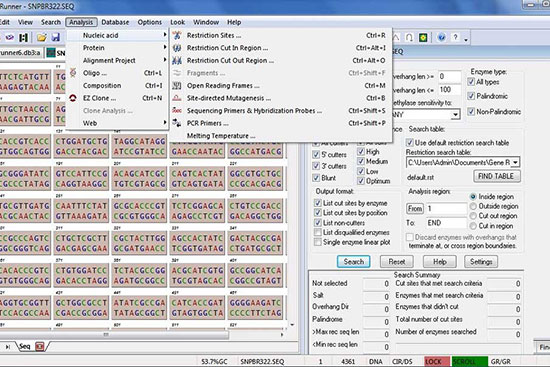Click the green and yellow circle toolbar icon
Image resolution: width=550 pixels, height=367 pixels.
(x=423, y=37)
